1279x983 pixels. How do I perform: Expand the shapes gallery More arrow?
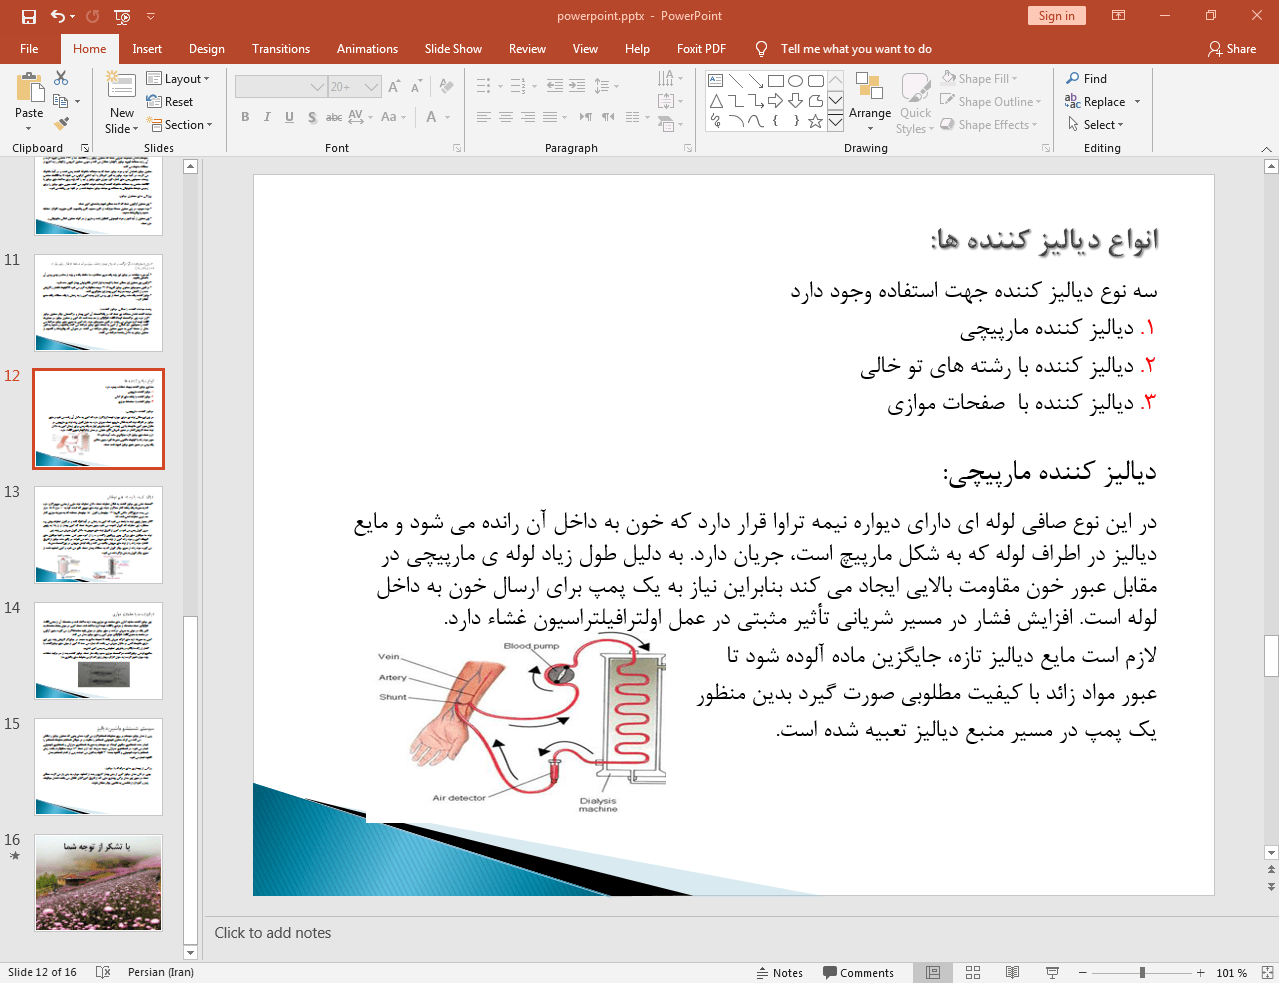[835, 122]
